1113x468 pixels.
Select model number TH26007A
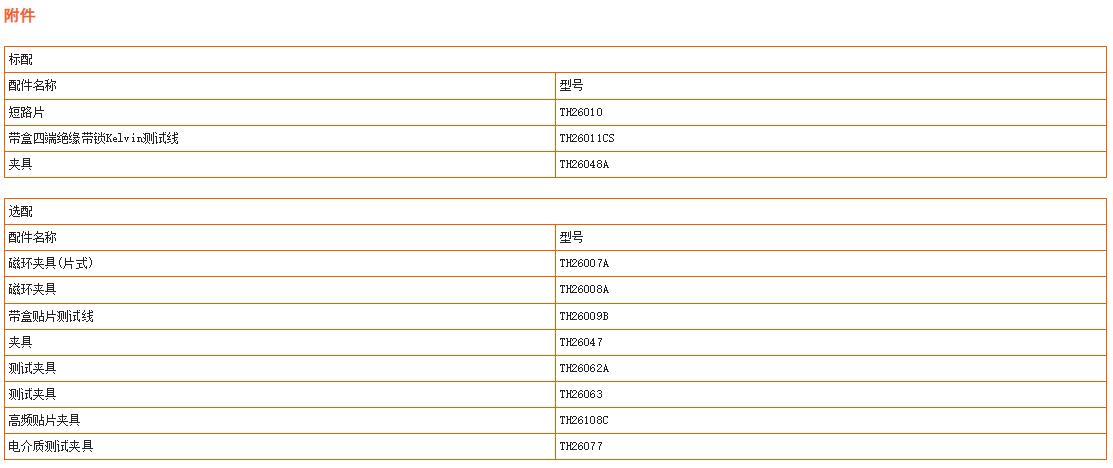click(x=584, y=263)
